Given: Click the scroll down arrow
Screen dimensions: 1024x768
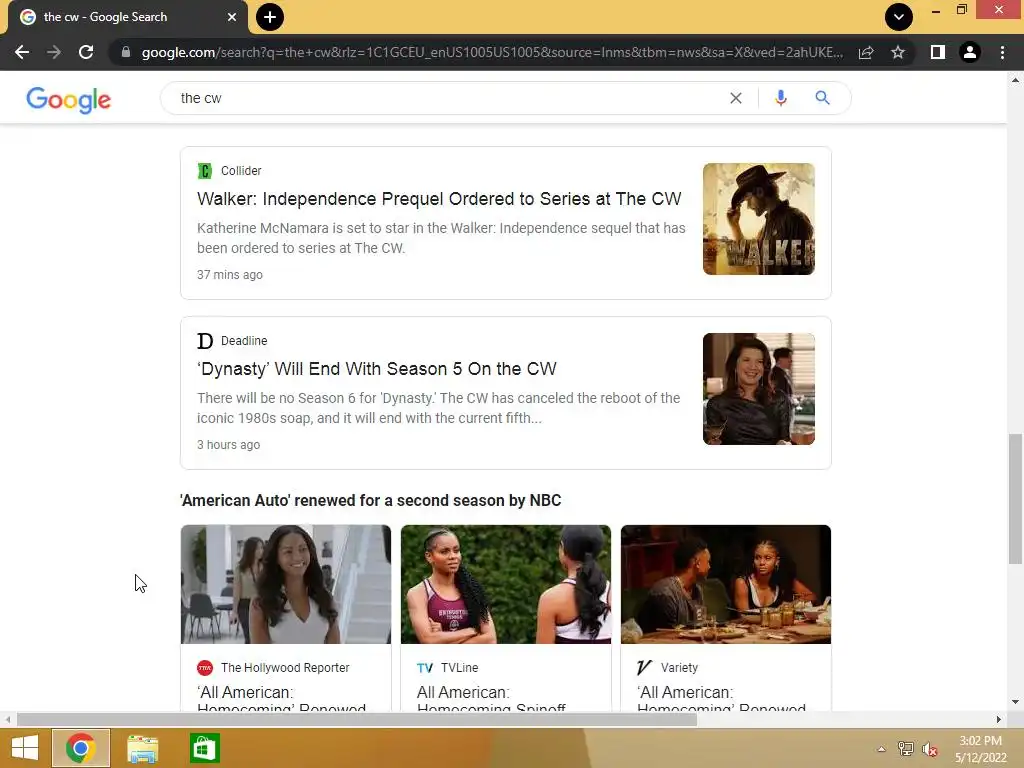Looking at the screenshot, I should point(1015,702).
